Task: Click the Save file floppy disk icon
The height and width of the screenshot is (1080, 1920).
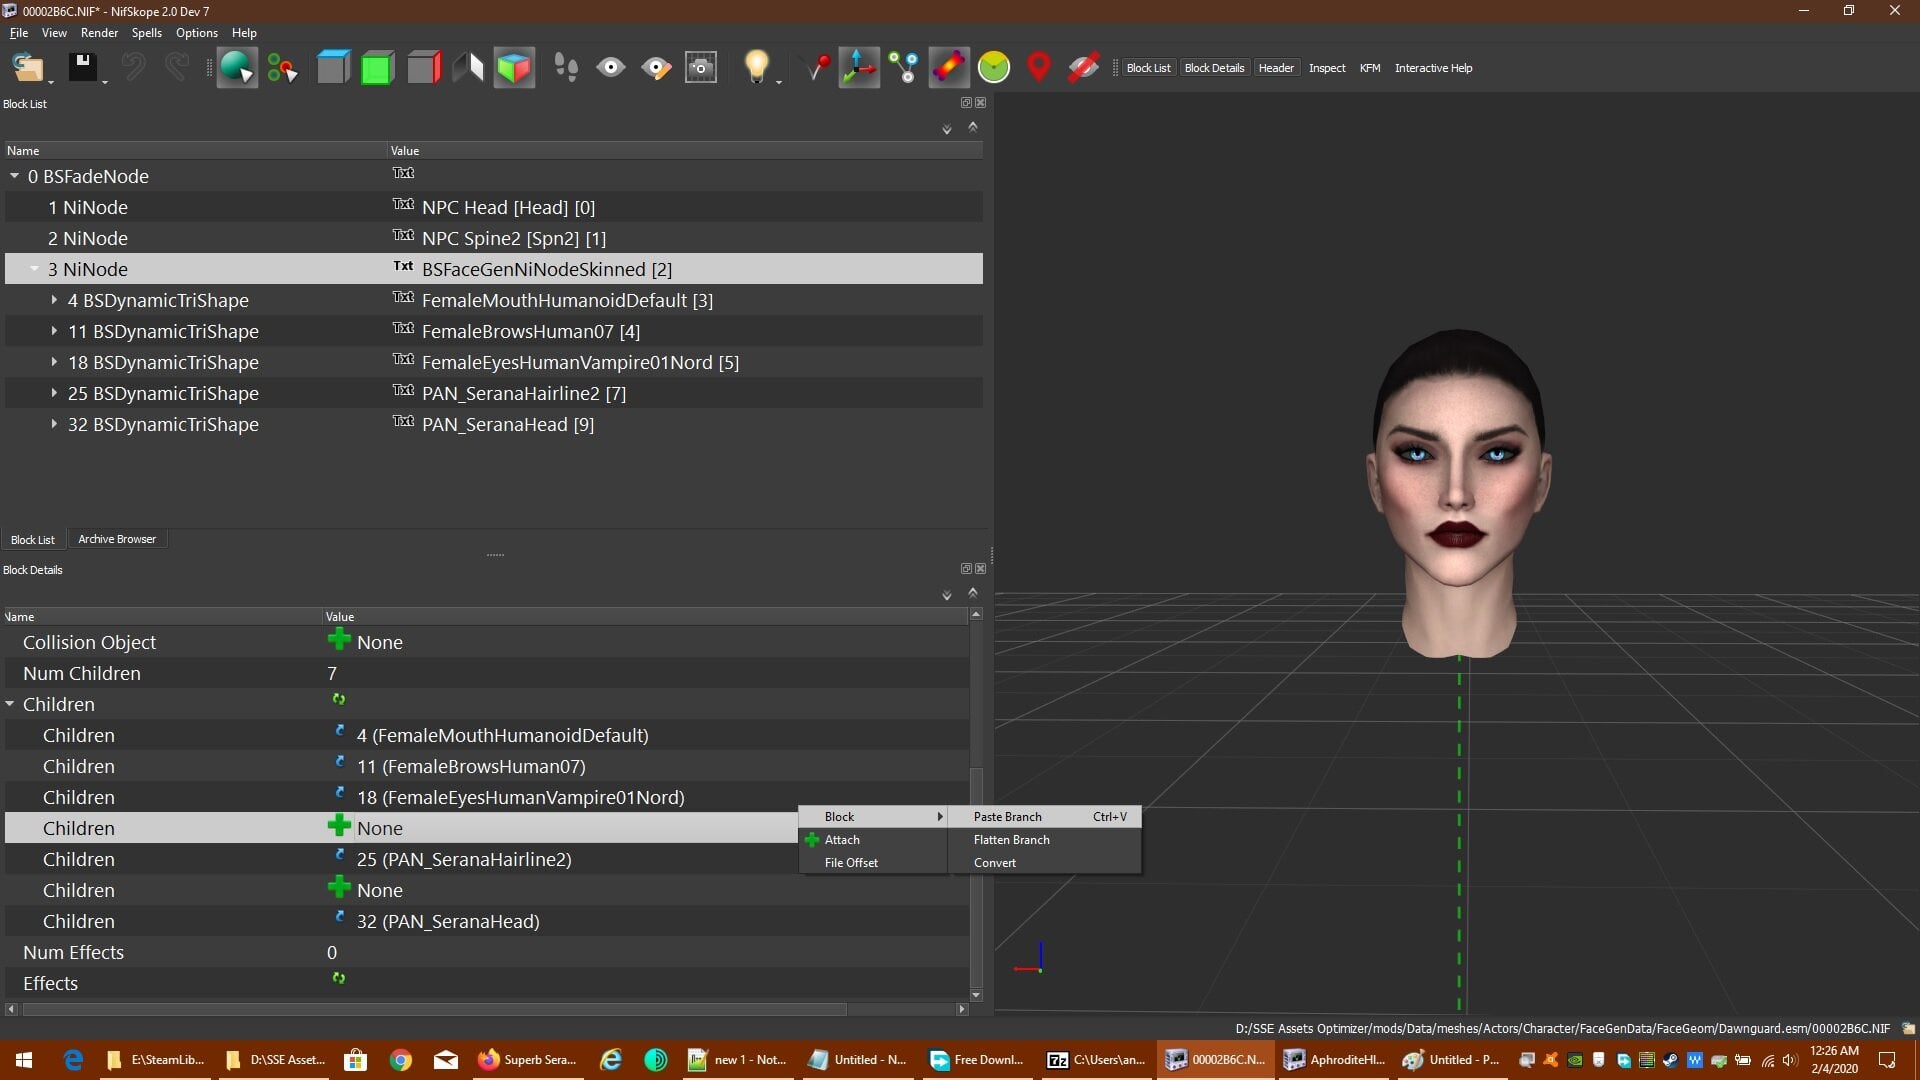Action: 83,68
